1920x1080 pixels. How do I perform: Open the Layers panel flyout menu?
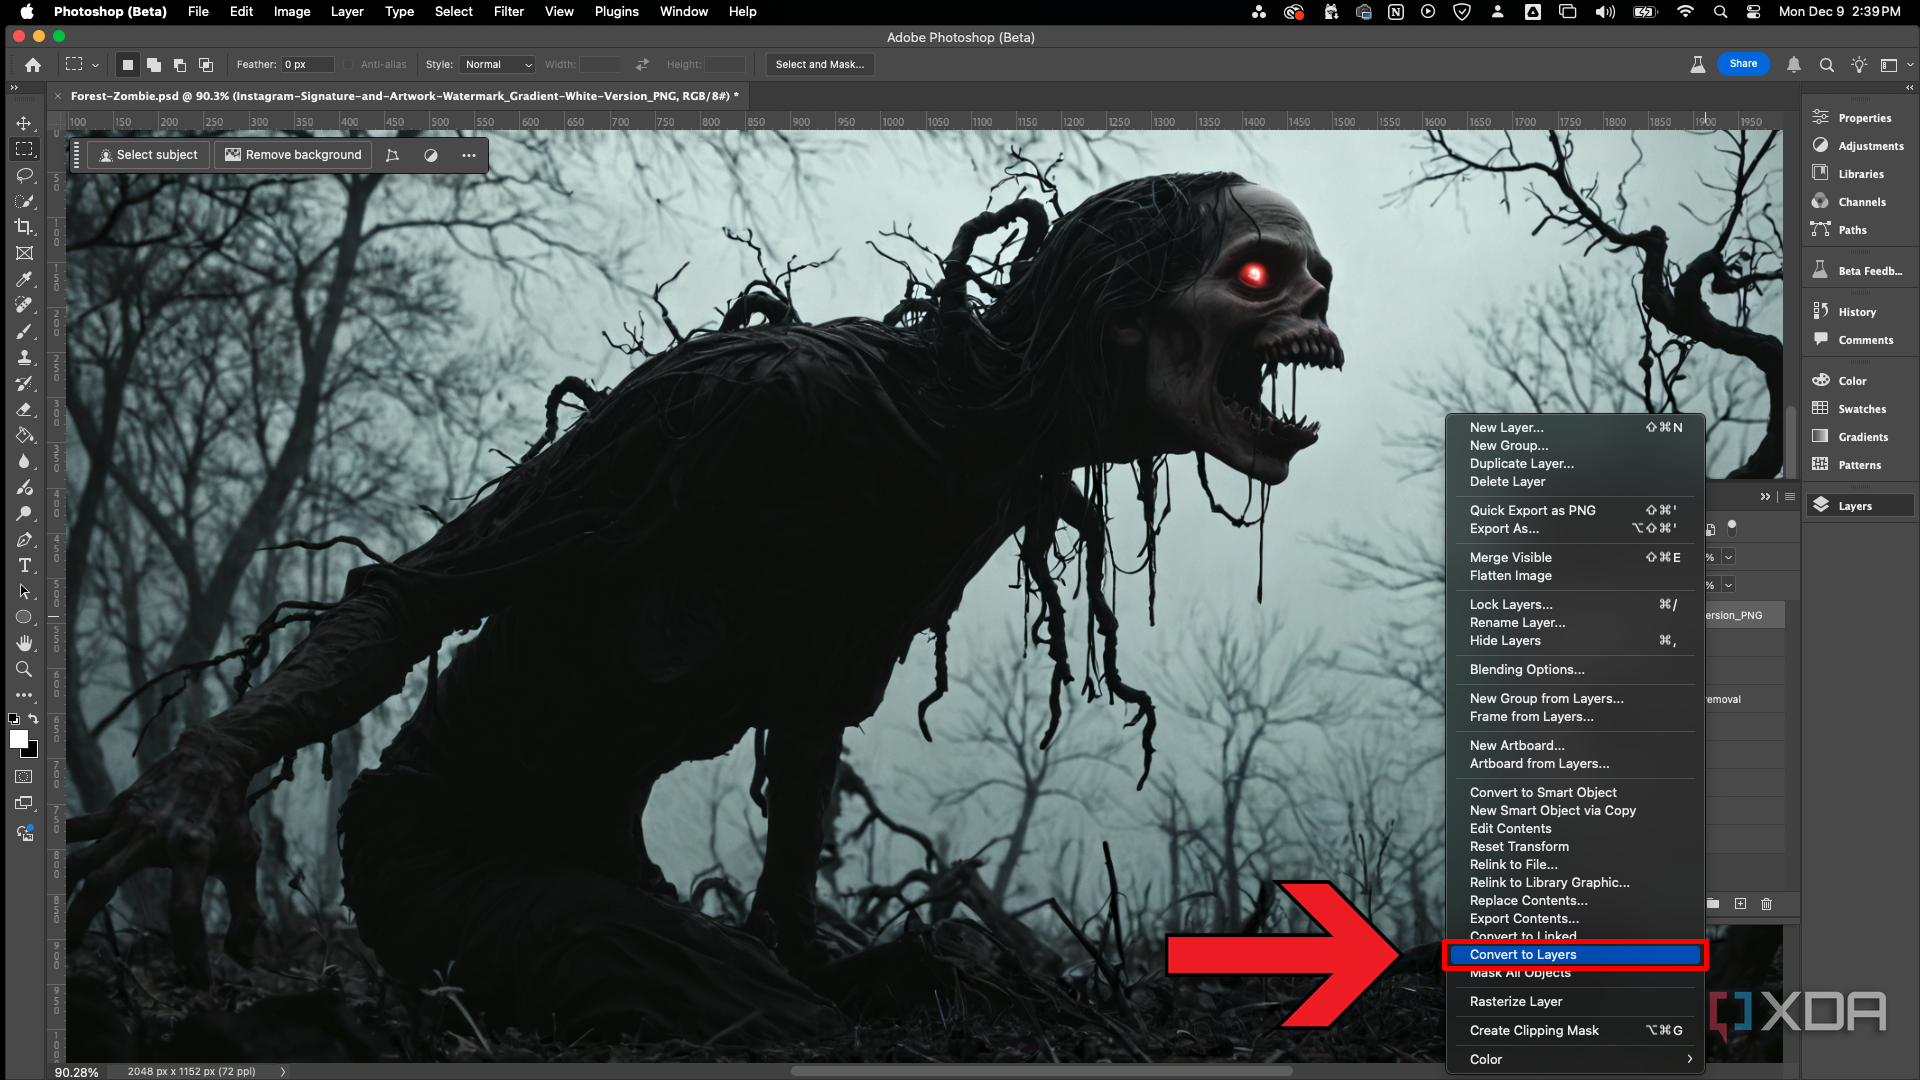point(1790,497)
